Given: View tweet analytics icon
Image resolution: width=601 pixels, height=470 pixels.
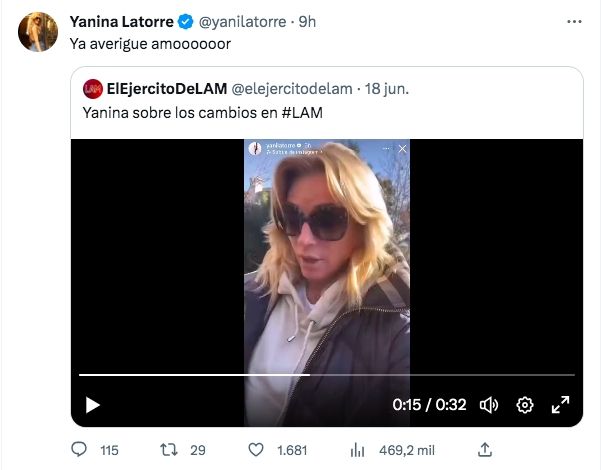Looking at the screenshot, I should pyautogui.click(x=357, y=450).
